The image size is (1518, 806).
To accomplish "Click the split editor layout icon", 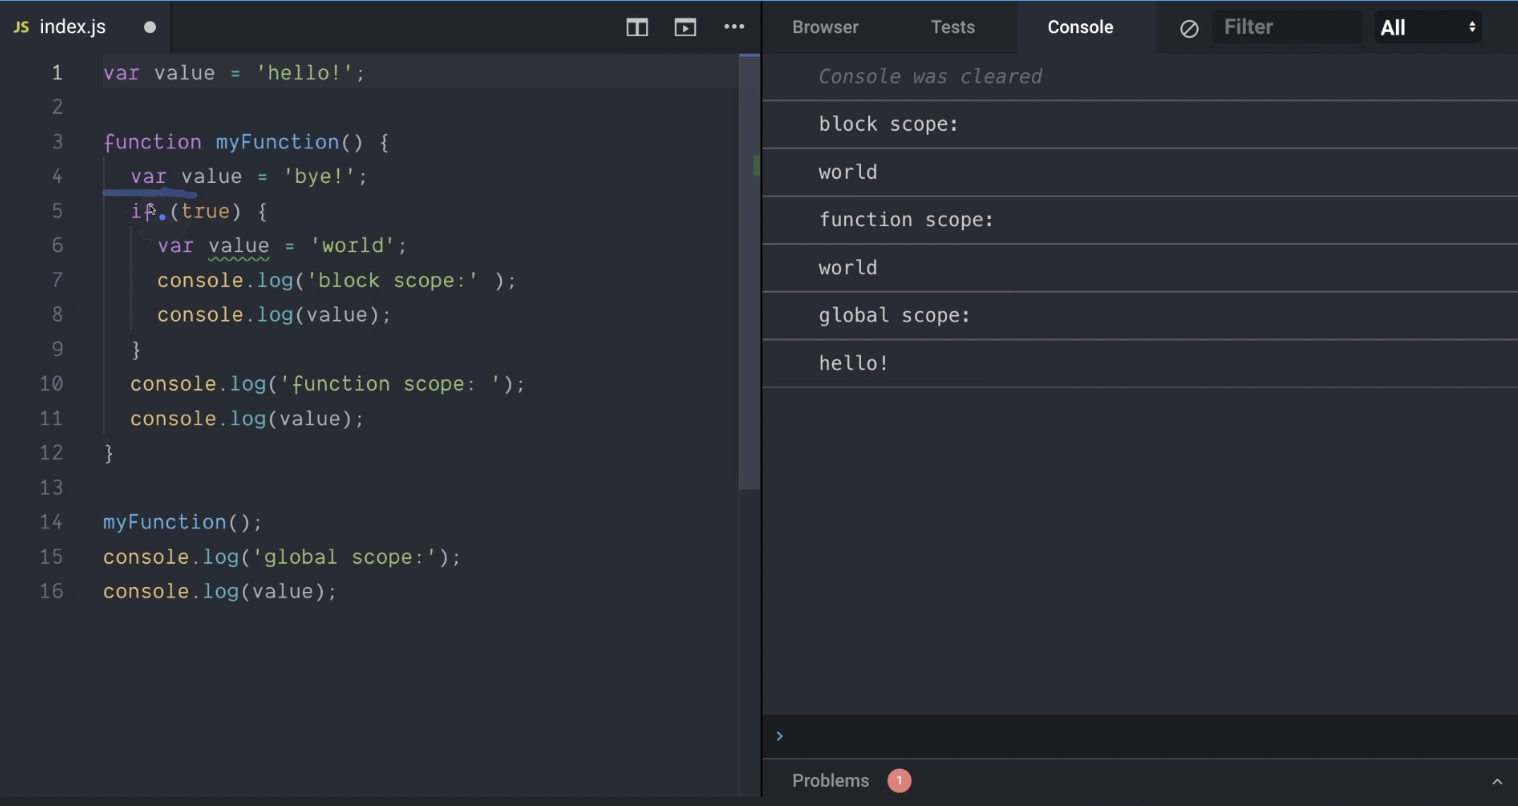I will tap(637, 27).
